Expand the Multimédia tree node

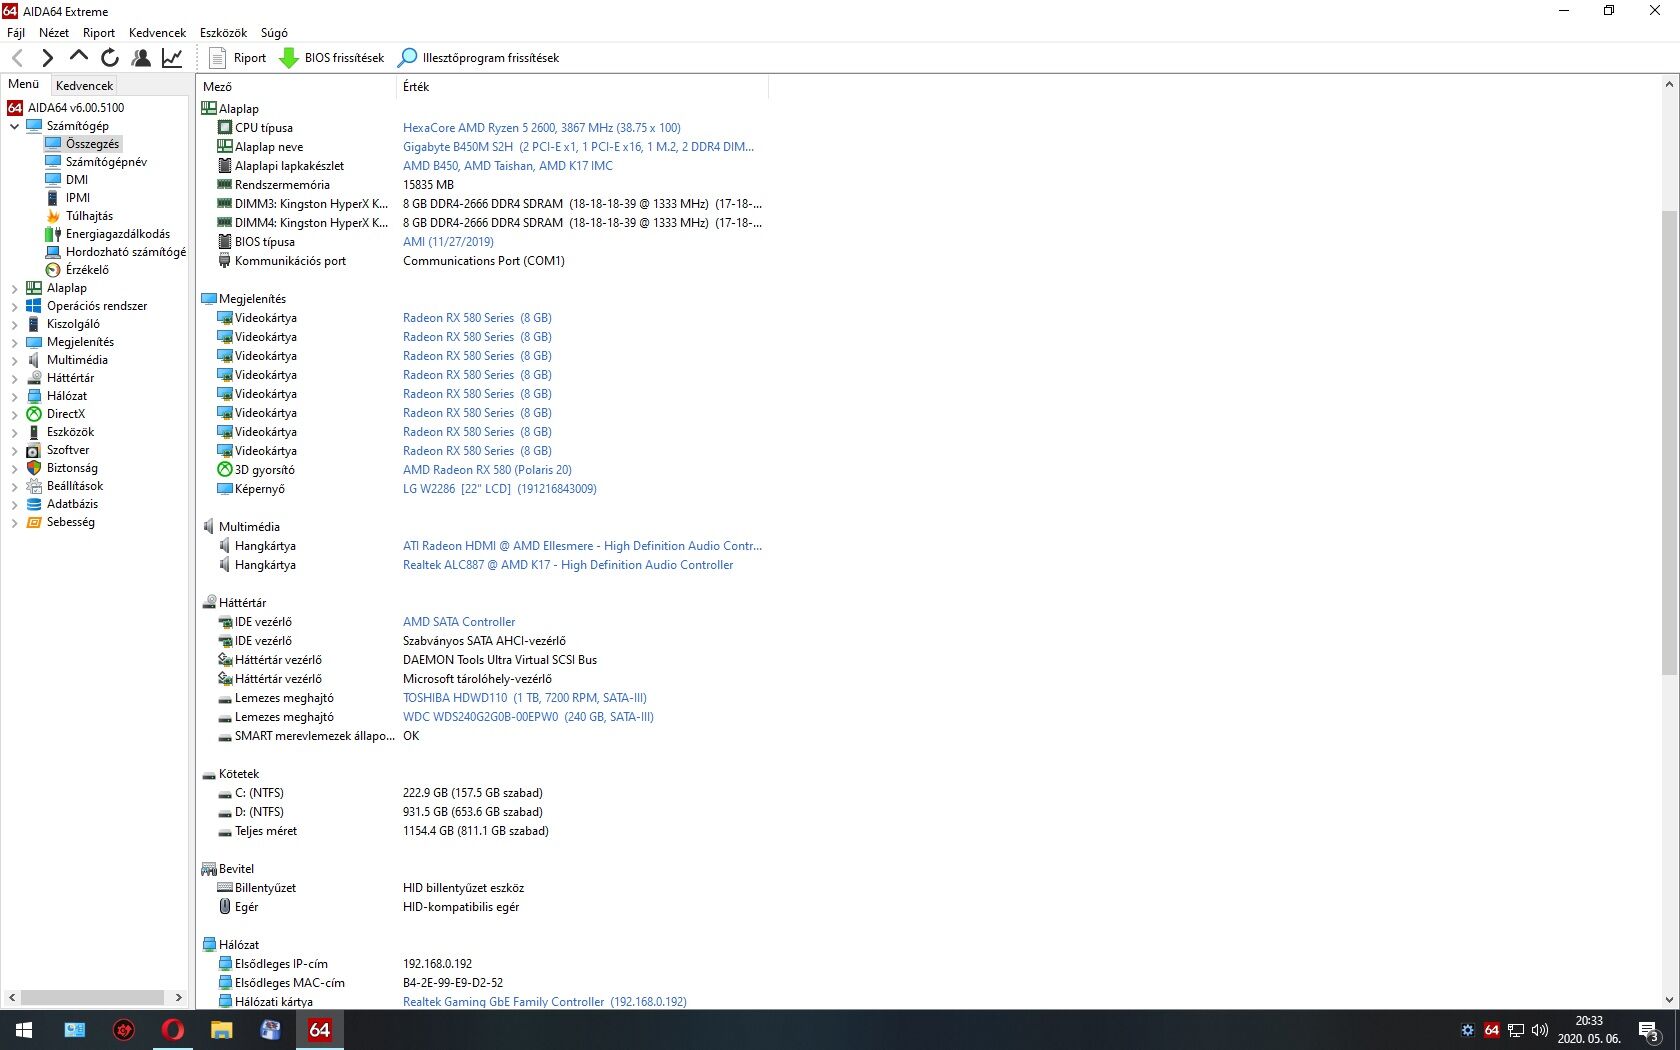tap(14, 360)
